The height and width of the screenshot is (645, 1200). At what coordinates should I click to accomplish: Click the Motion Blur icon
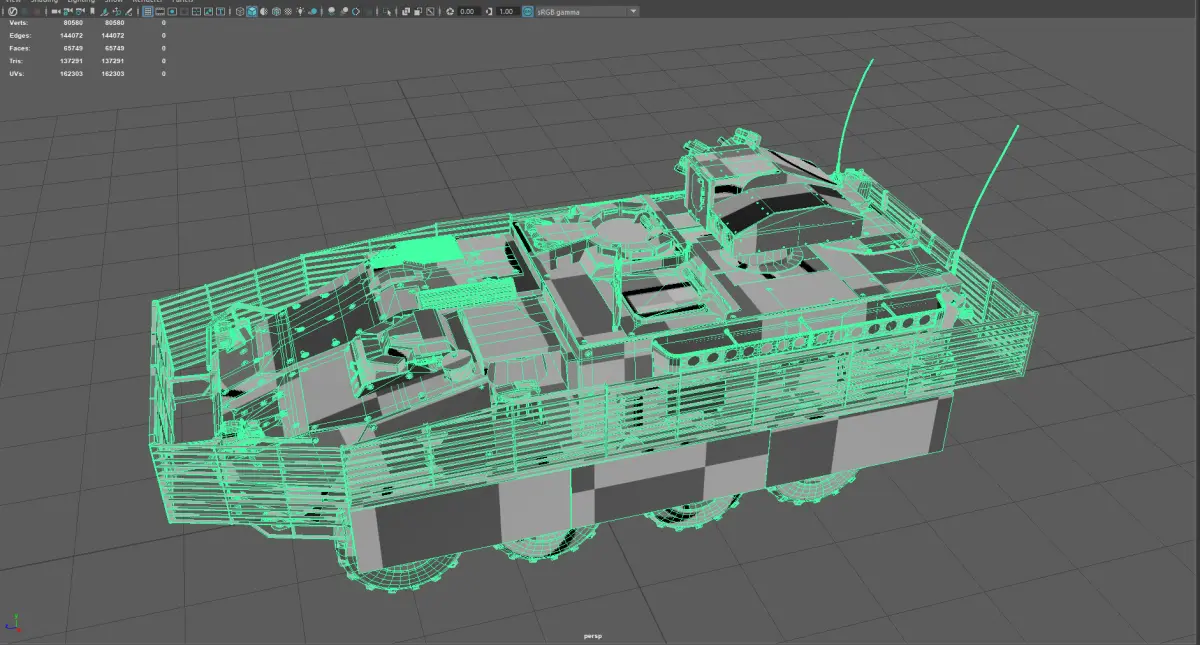344,11
